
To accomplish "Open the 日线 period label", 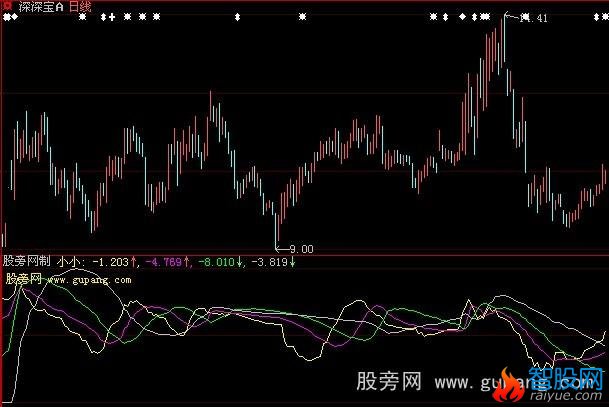I will [80, 6].
